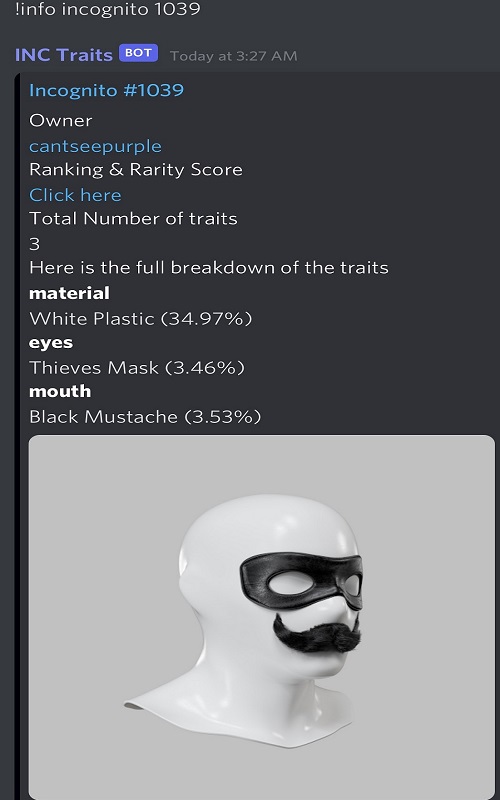Click the Today at 3:27 AM timestamp

[233, 56]
